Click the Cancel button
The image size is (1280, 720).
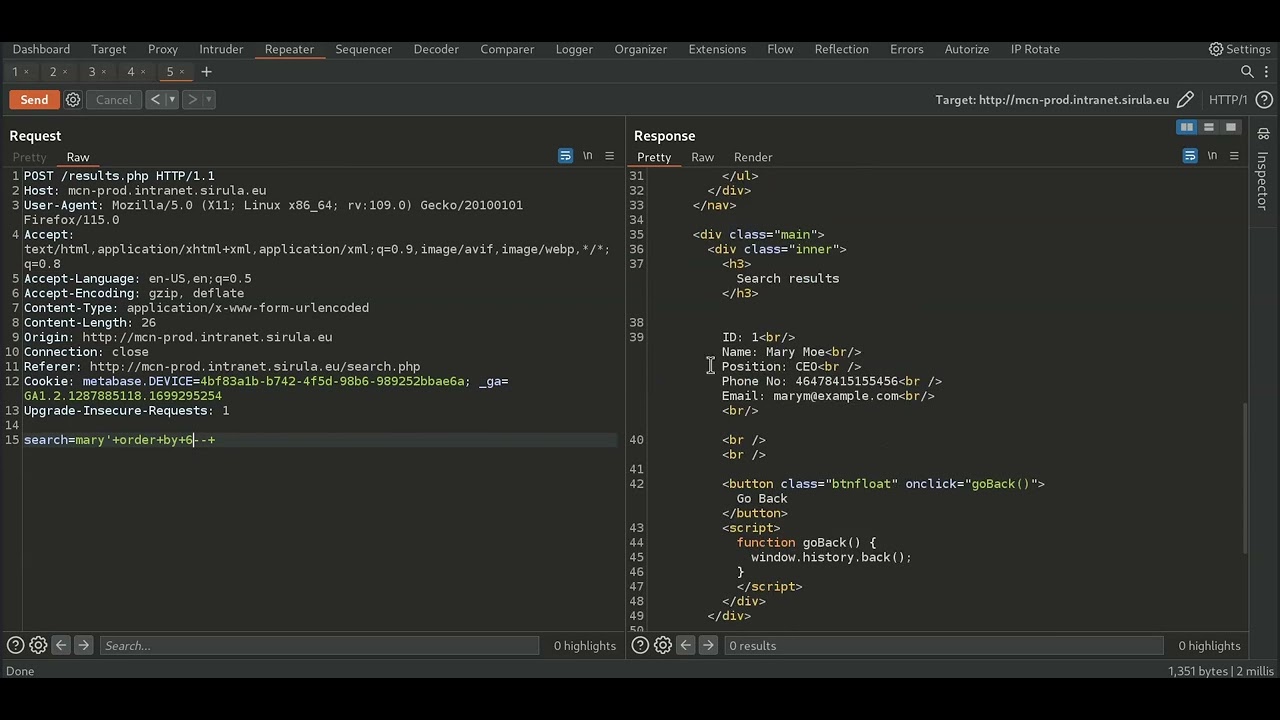click(x=114, y=100)
